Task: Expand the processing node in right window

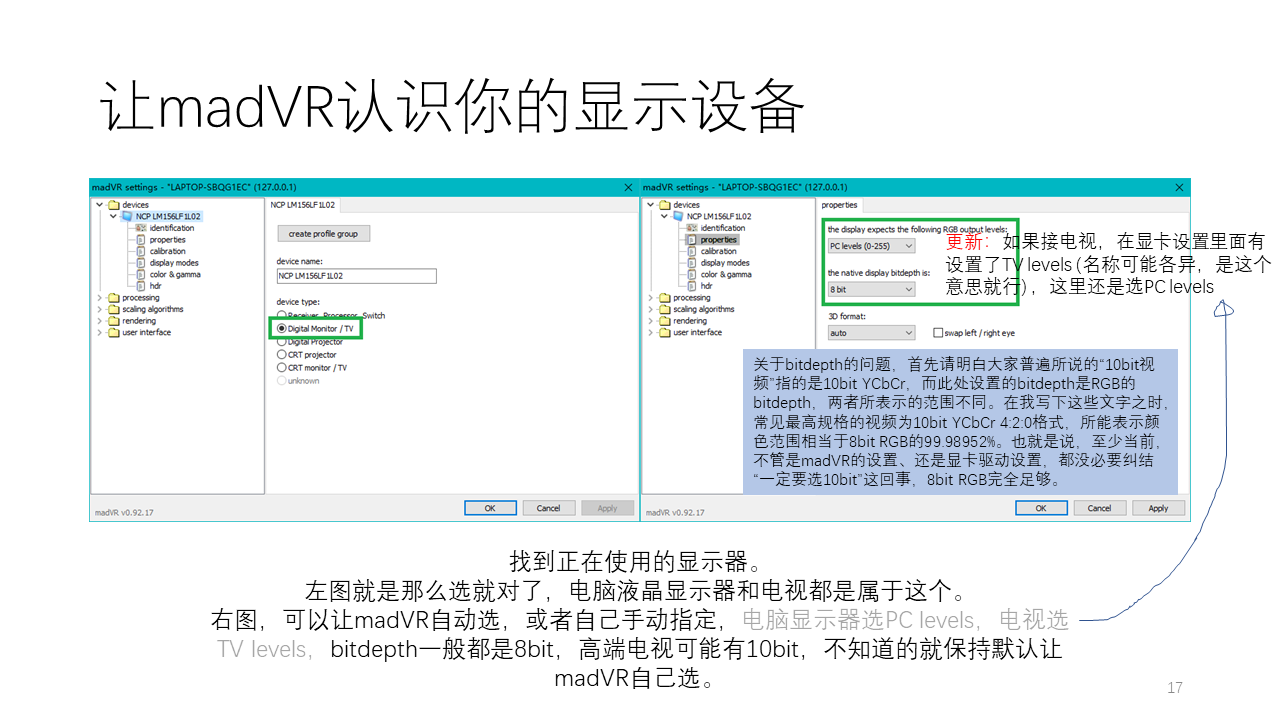Action: coord(651,298)
